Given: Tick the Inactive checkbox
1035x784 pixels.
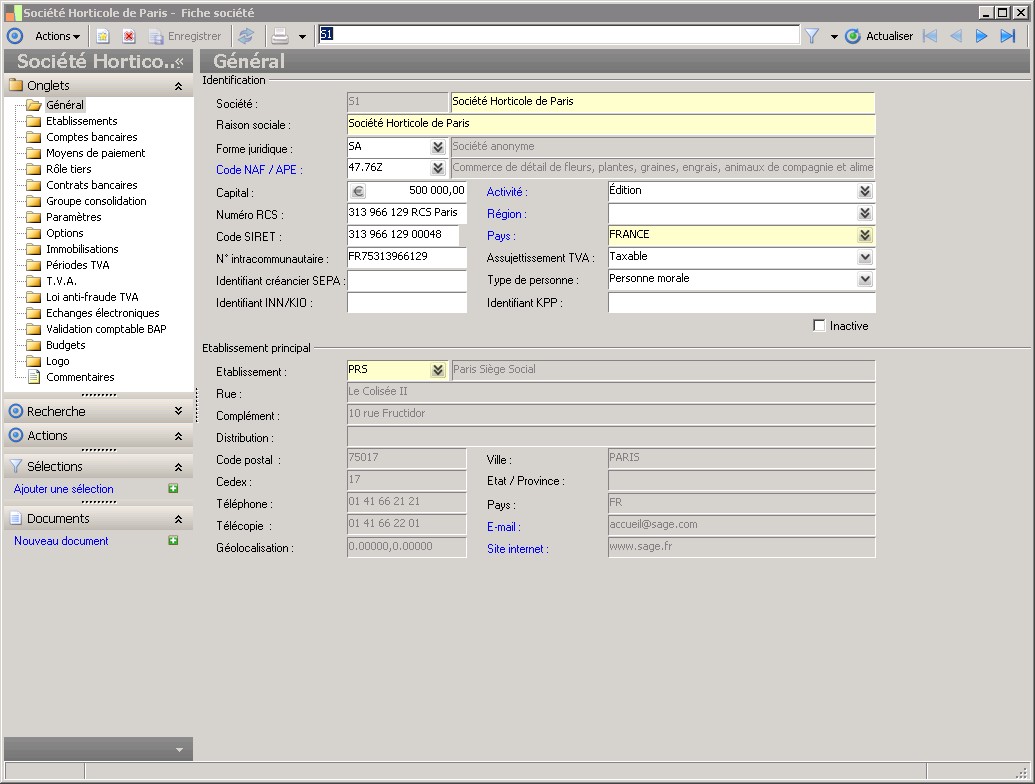Looking at the screenshot, I should coord(820,326).
